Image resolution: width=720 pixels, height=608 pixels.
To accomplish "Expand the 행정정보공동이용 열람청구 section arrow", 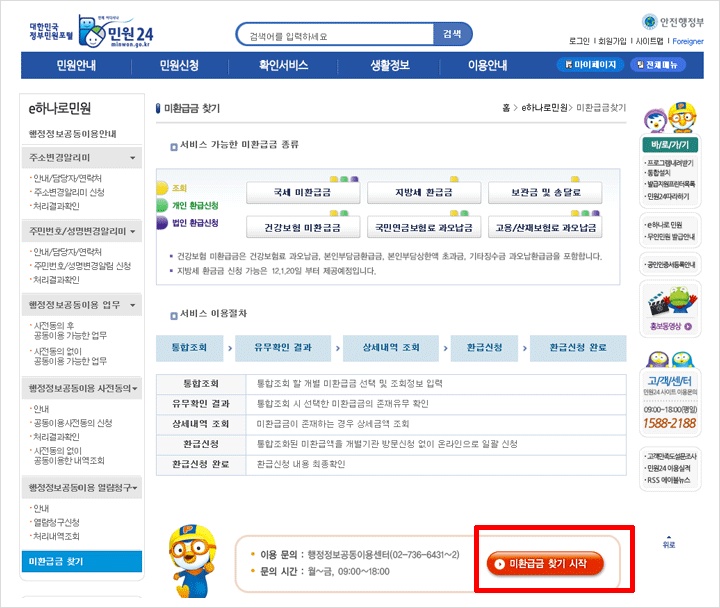I will coord(135,488).
